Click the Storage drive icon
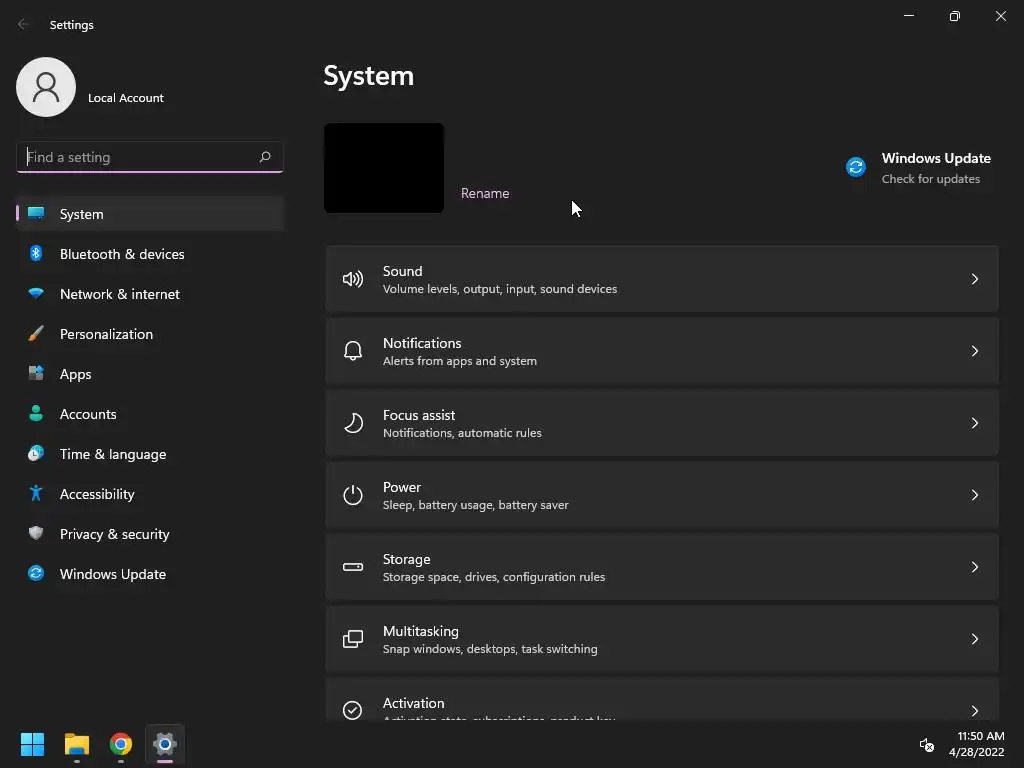The height and width of the screenshot is (768, 1024). pyautogui.click(x=353, y=567)
